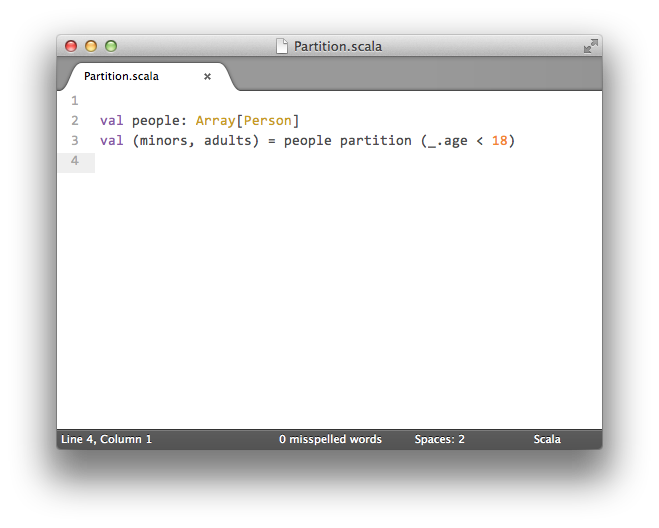Click line number 4 in the gutter
Image resolution: width=659 pixels, height=528 pixels.
click(x=75, y=161)
